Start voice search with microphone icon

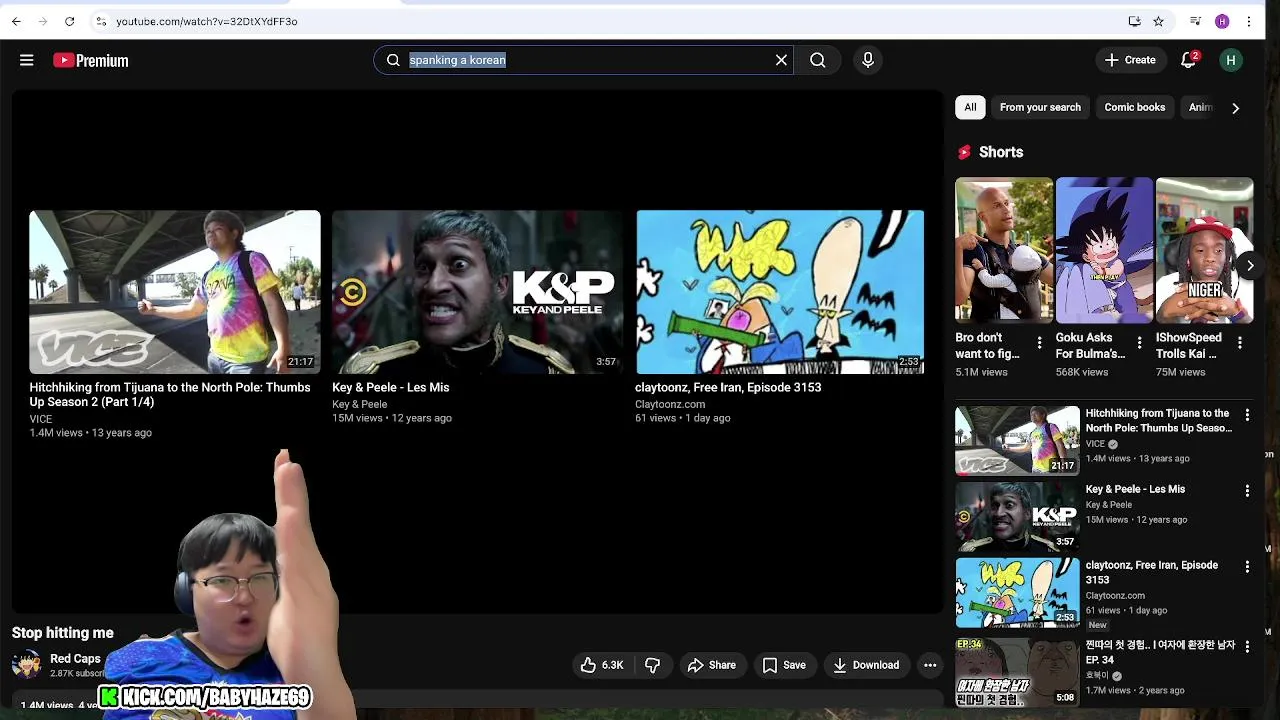click(868, 60)
